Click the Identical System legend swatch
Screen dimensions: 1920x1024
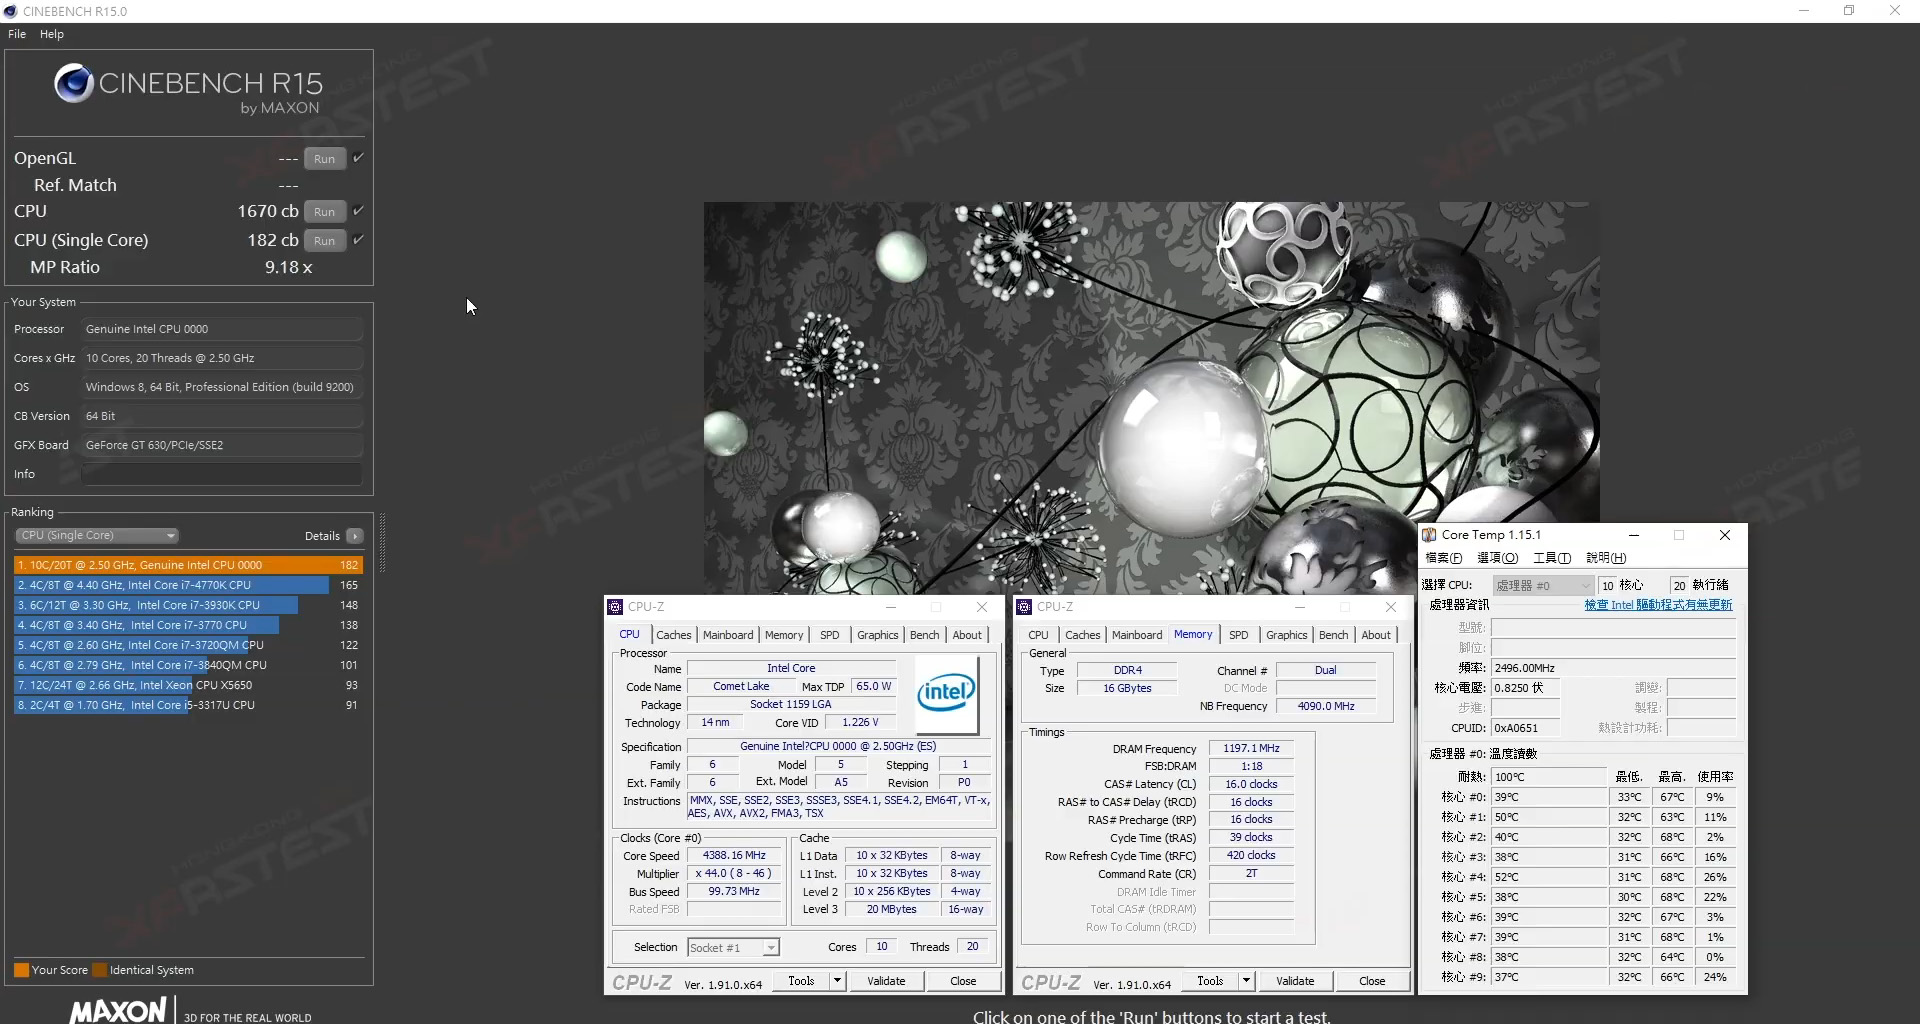(99, 970)
